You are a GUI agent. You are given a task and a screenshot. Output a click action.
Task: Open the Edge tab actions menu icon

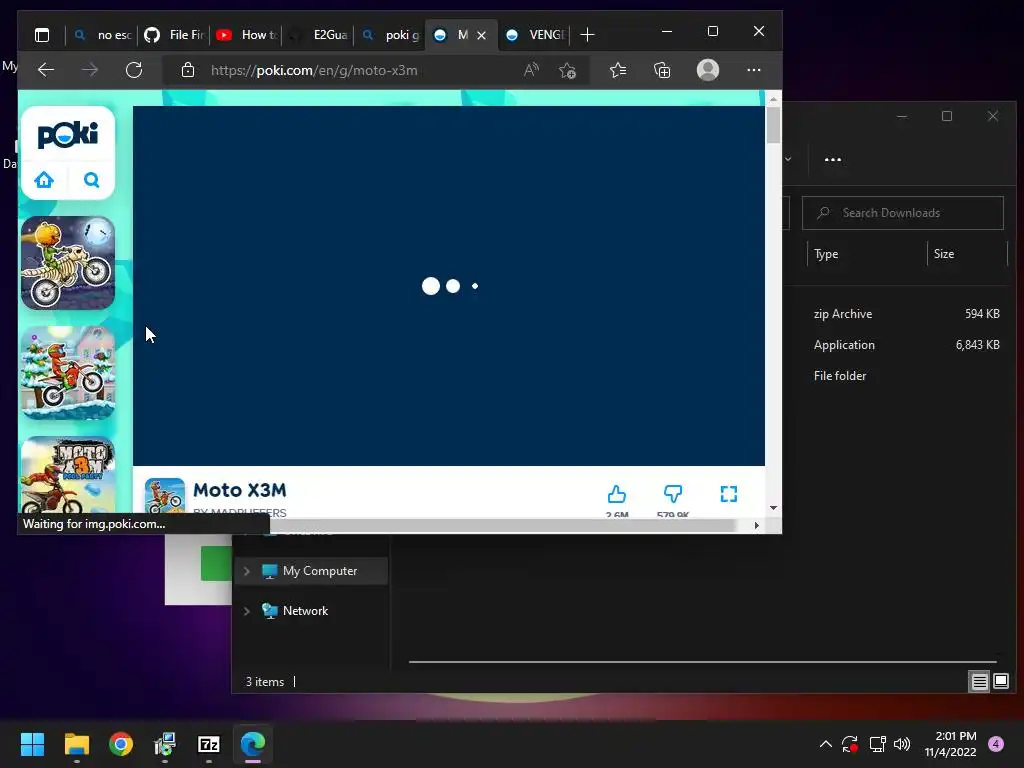point(42,35)
